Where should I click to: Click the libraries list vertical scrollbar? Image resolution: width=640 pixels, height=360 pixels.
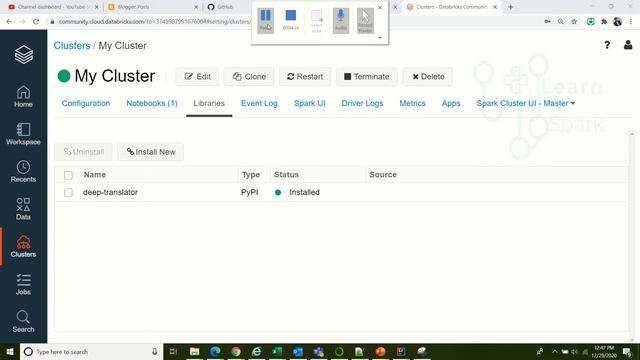click(x=632, y=236)
